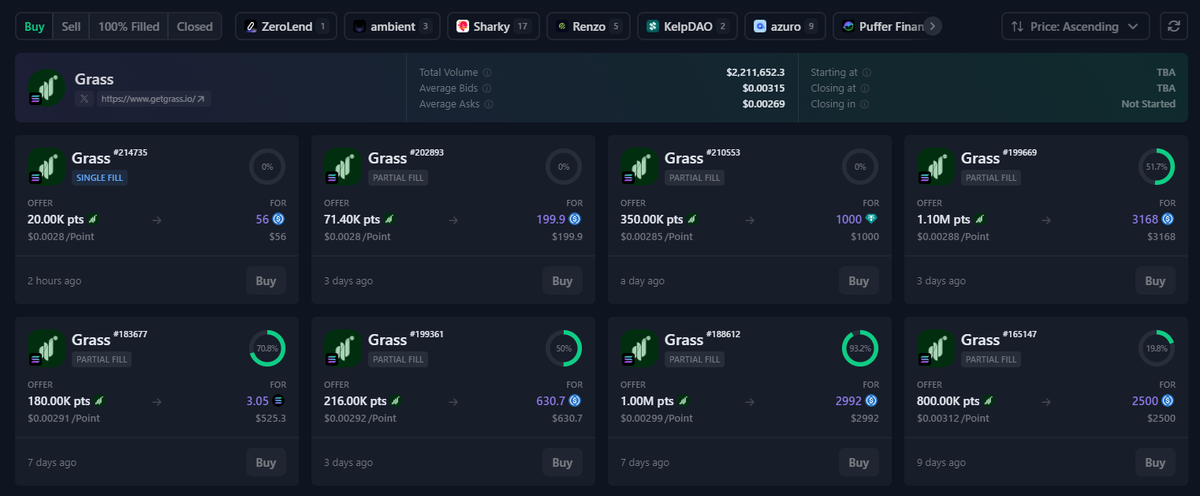This screenshot has height=496, width=1200.
Task: Click the Grass logo on offer #199361
Action: 343,348
